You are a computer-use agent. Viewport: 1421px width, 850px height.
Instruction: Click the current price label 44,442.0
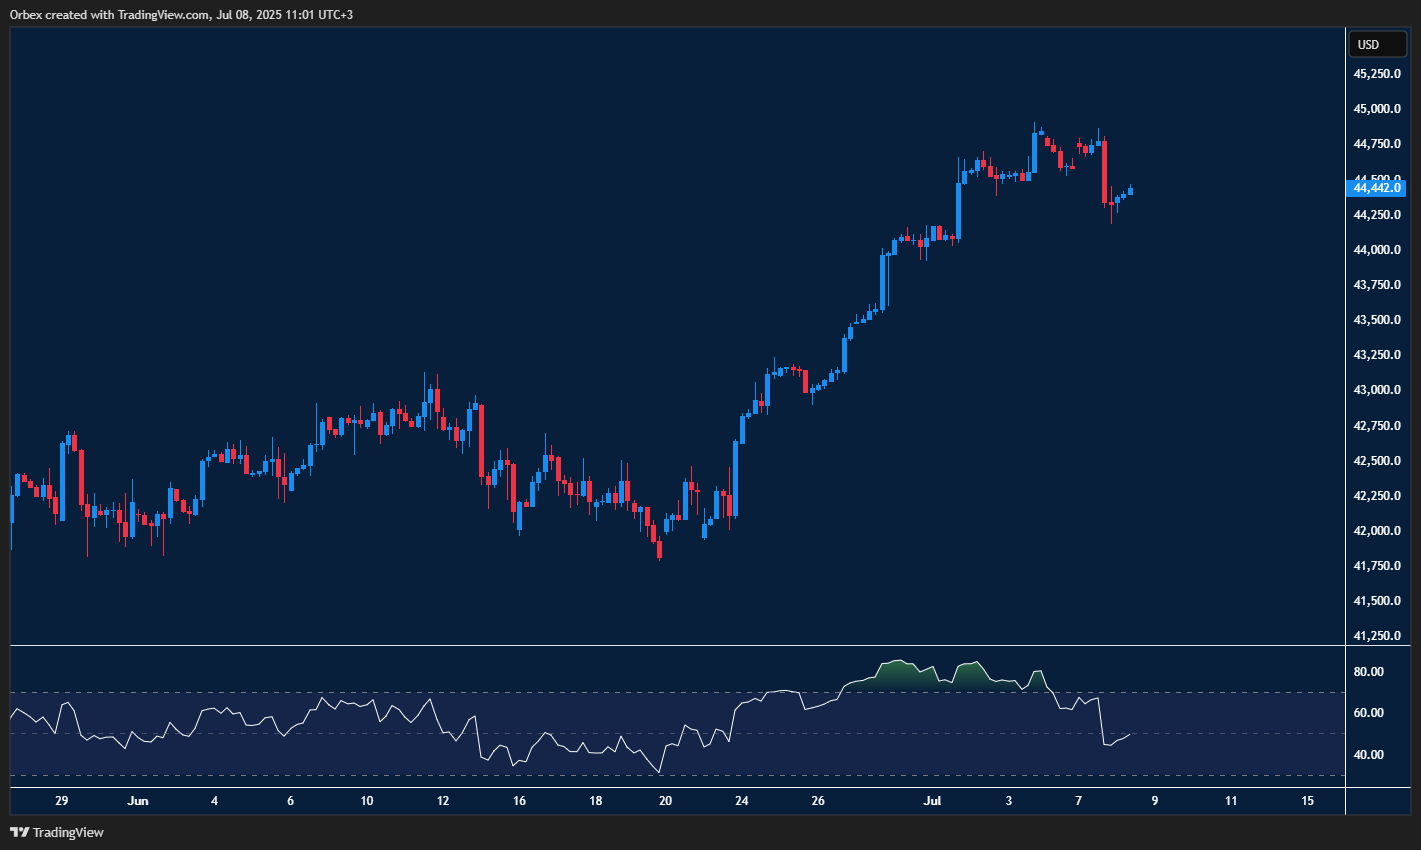tap(1377, 188)
